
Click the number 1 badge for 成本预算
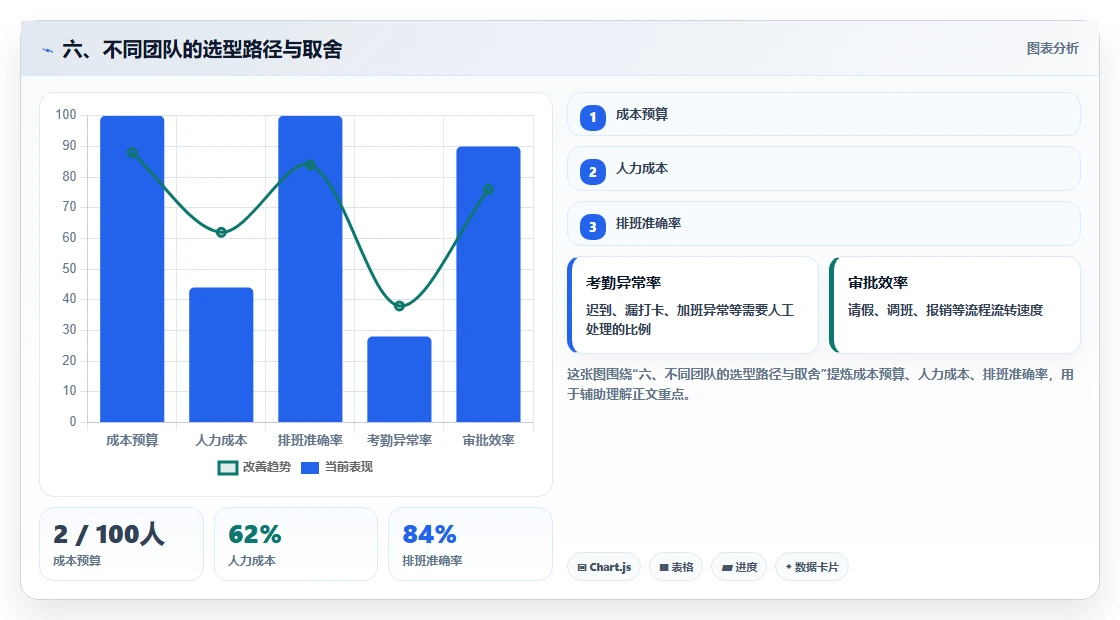592,117
